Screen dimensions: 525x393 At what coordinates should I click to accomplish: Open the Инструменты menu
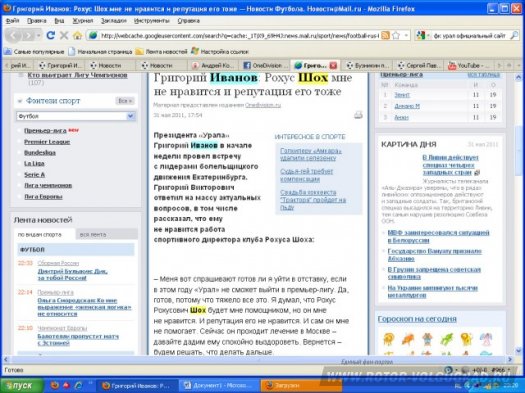pos(152,21)
